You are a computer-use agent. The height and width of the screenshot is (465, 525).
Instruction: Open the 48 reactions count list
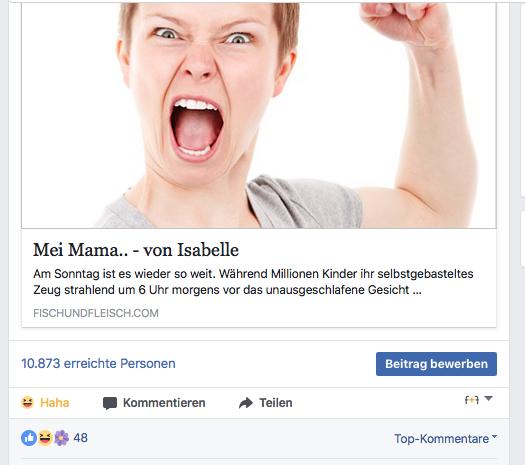pyautogui.click(x=80, y=438)
